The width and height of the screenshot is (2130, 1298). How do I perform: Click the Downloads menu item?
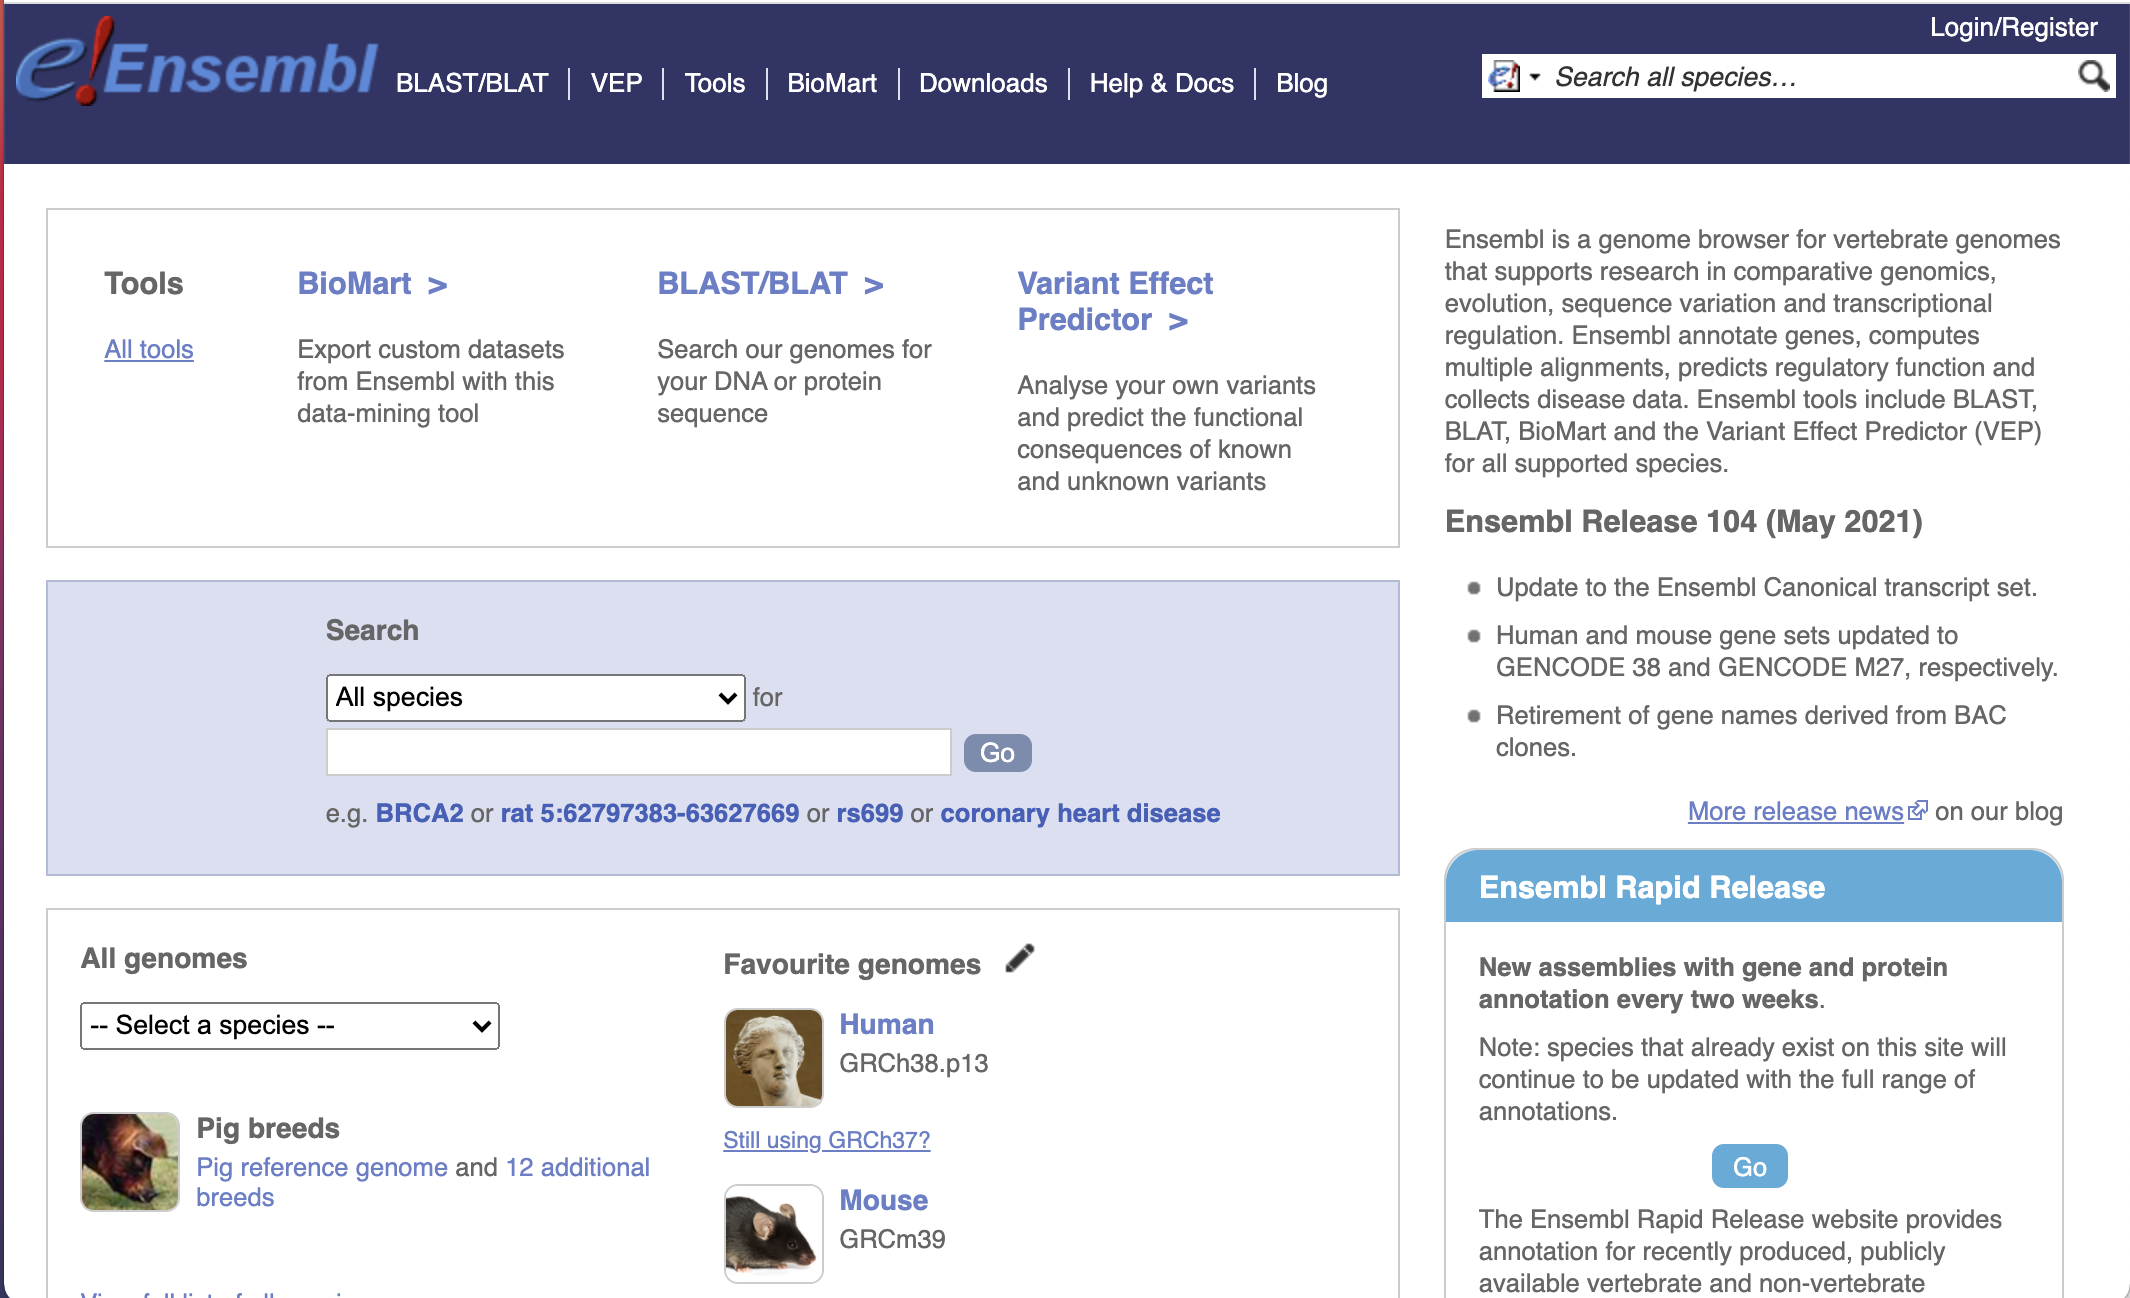(x=983, y=84)
